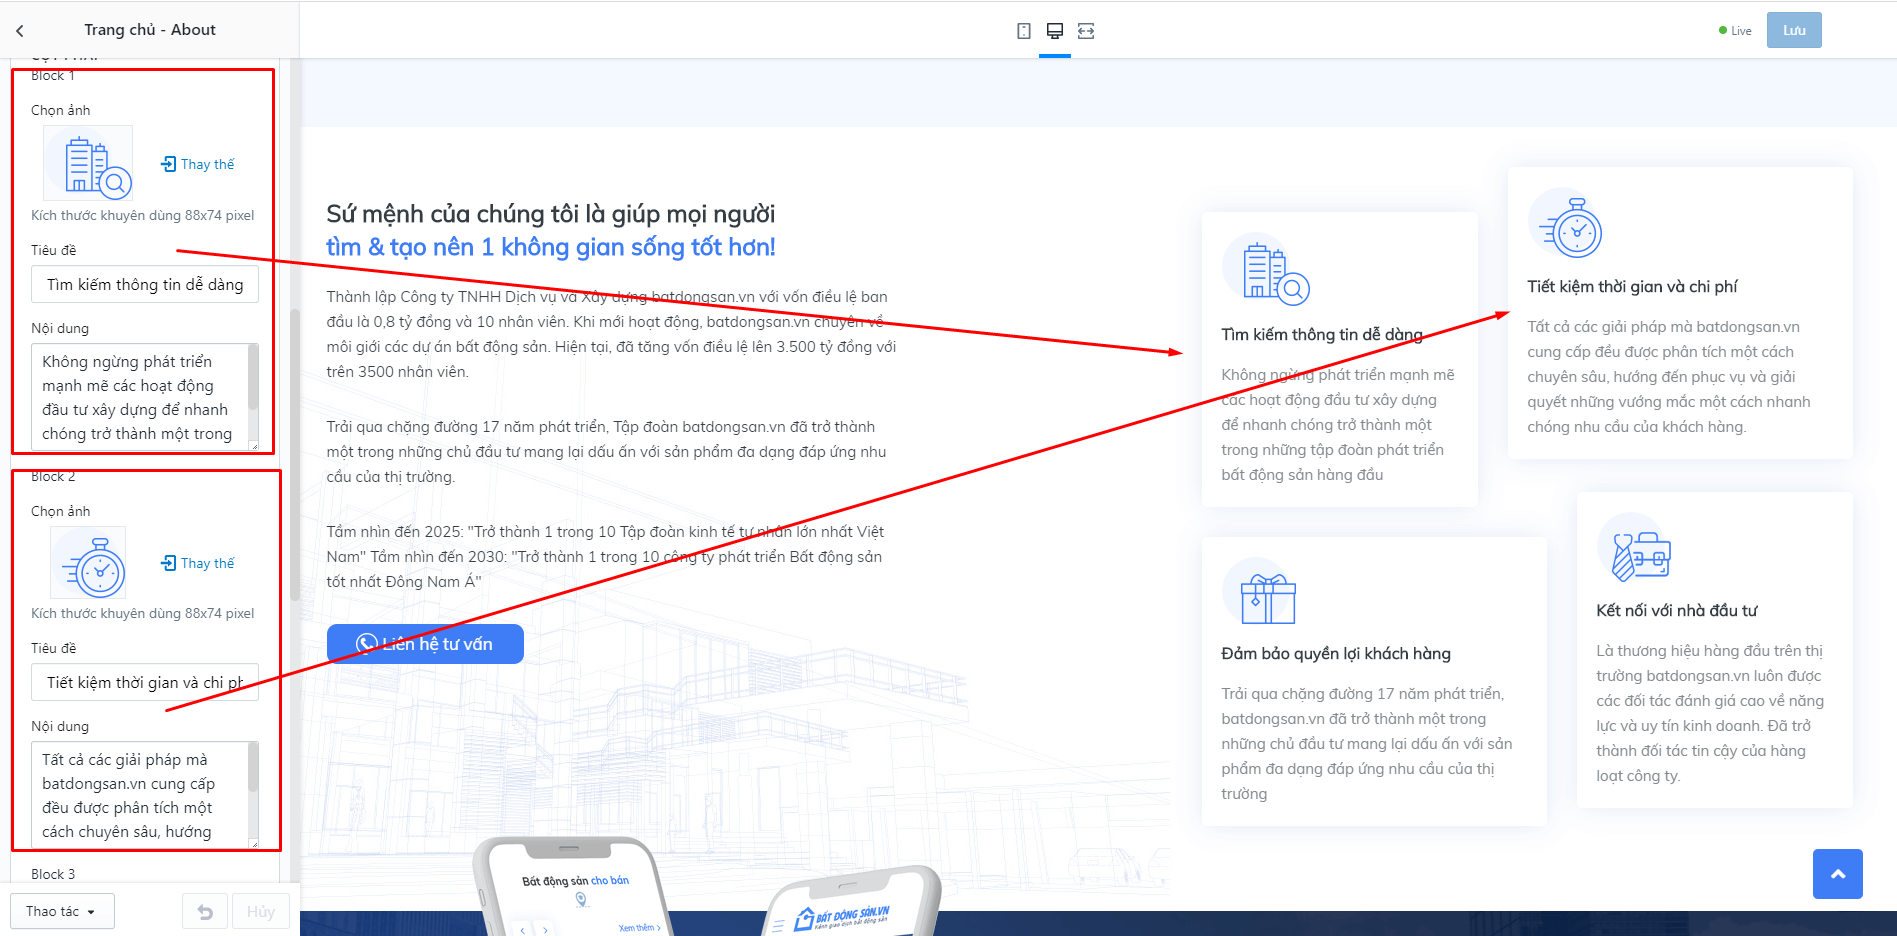The image size is (1897, 936).
Task: Click the "Block 2" section label
Action: (x=53, y=477)
